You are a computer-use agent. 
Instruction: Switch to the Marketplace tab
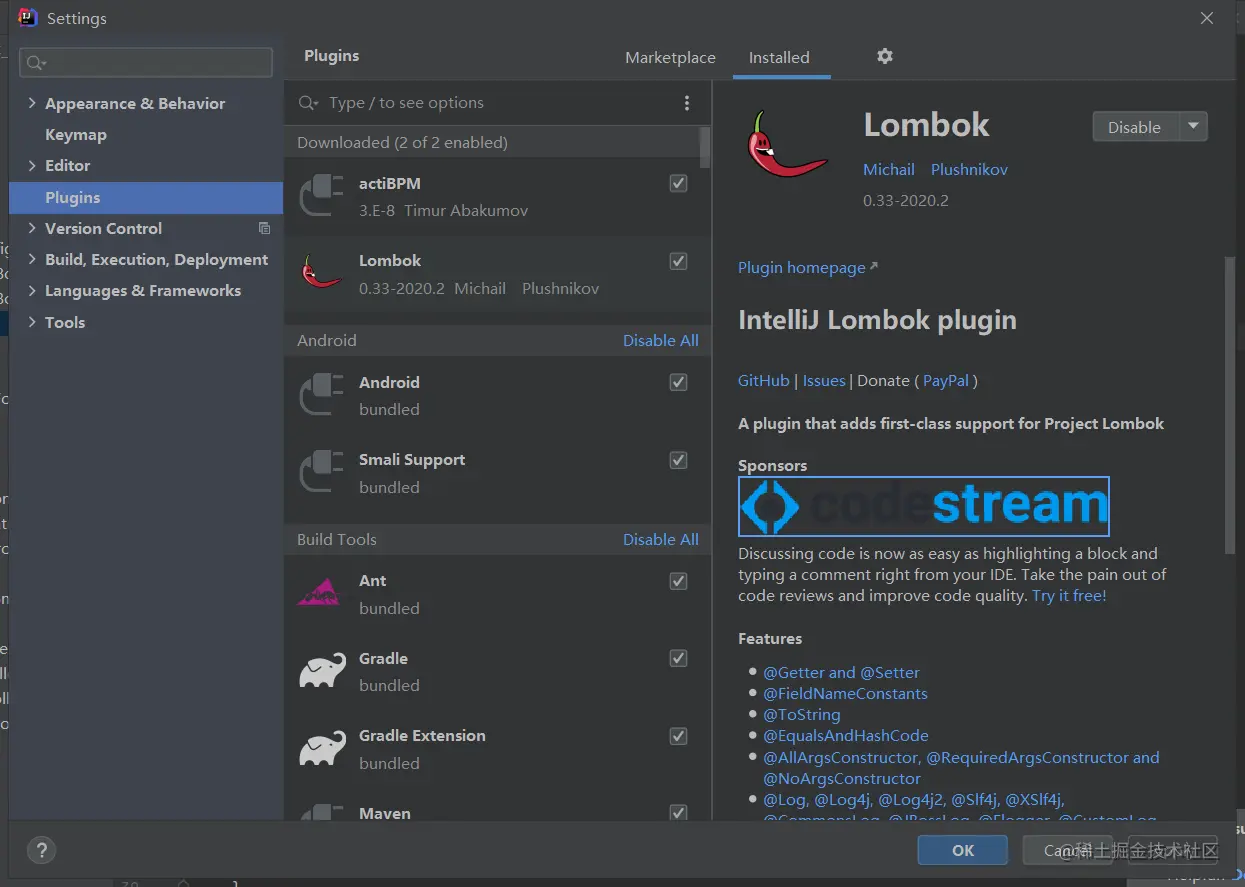[670, 58]
